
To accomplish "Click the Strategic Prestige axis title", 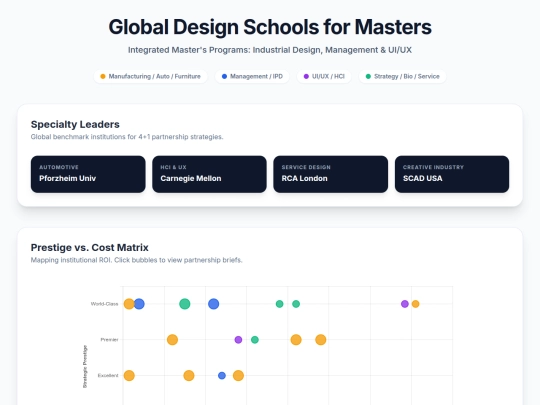I will (x=85, y=366).
